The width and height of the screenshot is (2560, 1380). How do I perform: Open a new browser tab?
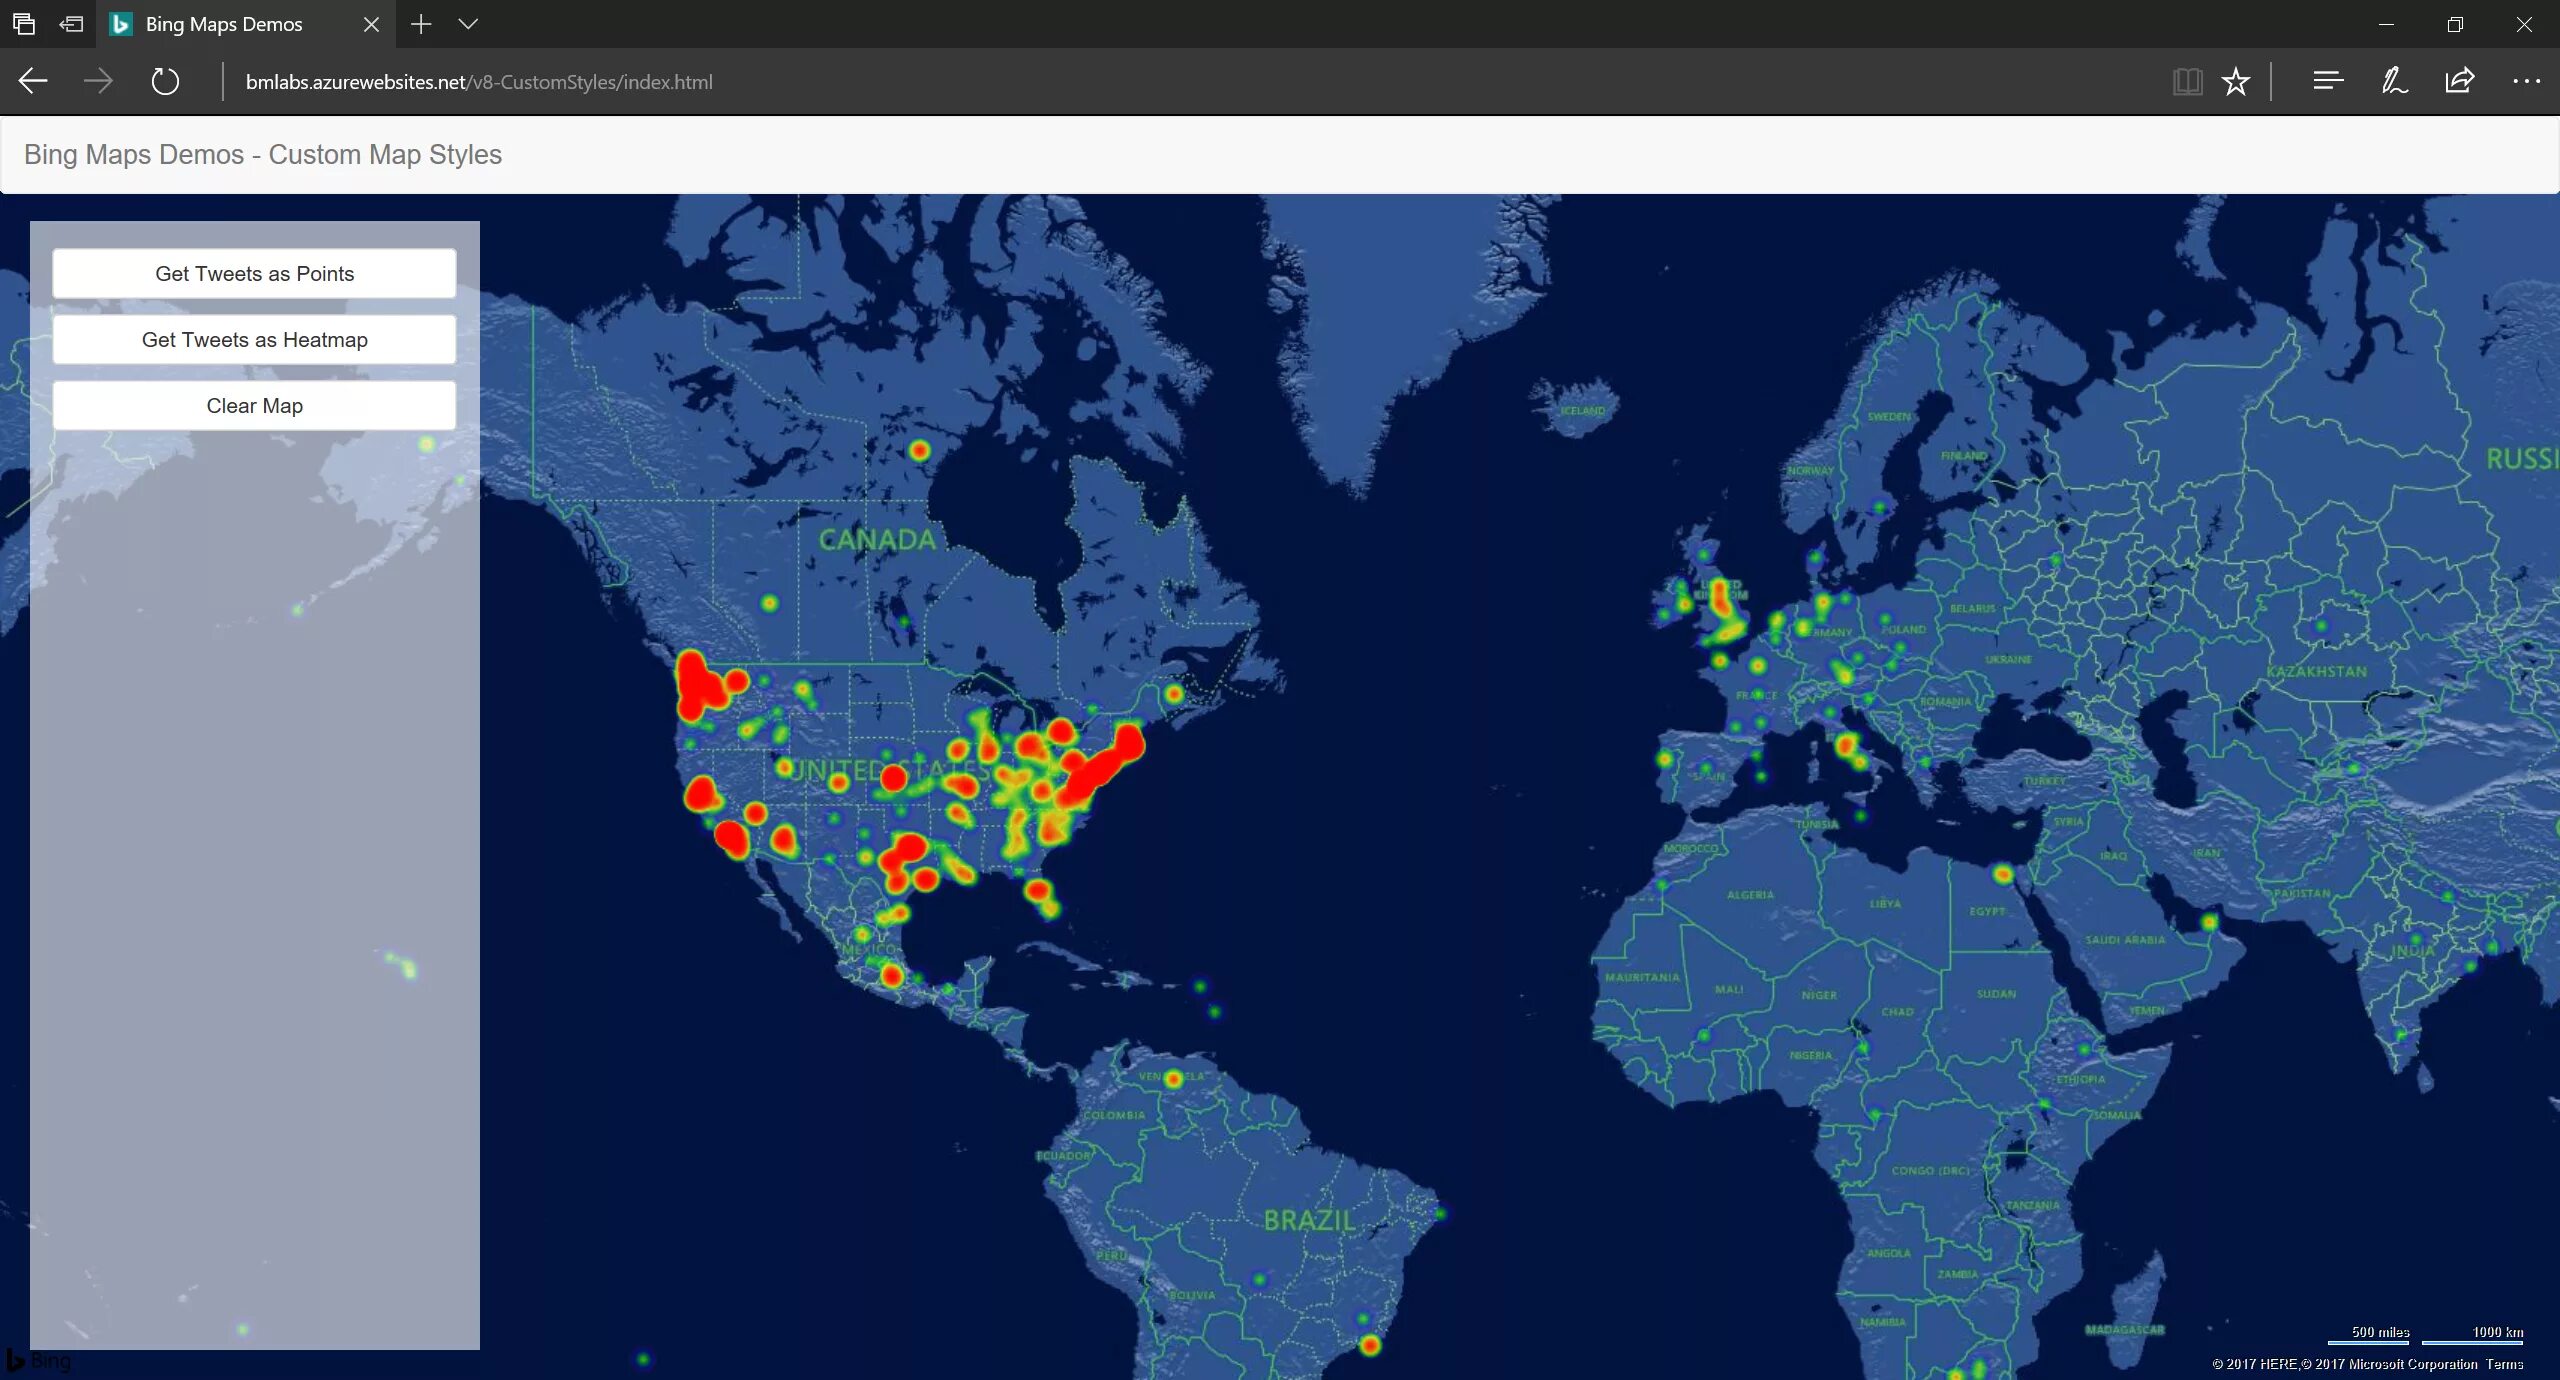pos(421,24)
